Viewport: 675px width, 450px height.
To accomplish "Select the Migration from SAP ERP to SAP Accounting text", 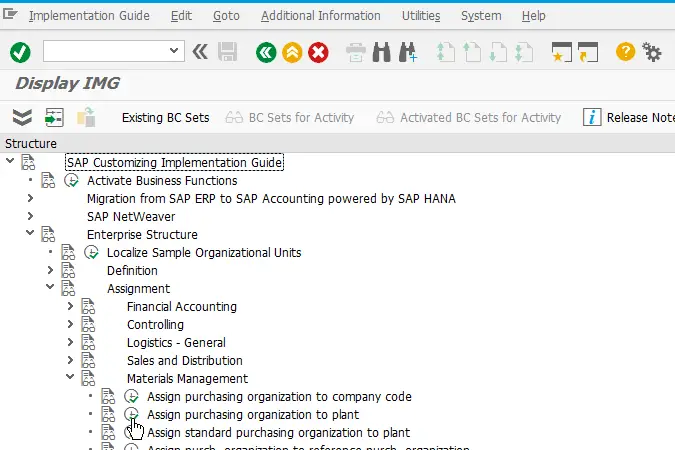I will click(271, 199).
